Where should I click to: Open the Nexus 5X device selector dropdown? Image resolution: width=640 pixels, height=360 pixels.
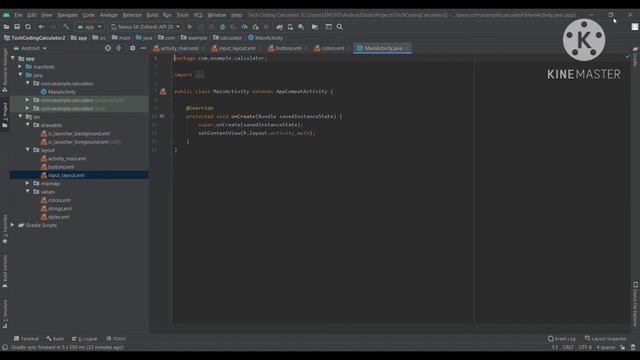coord(145,27)
